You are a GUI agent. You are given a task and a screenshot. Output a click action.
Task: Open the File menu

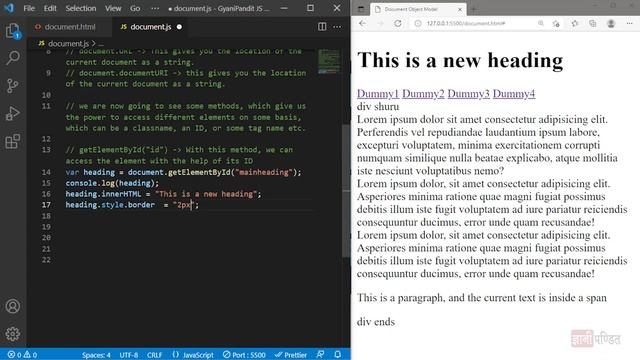(x=29, y=8)
